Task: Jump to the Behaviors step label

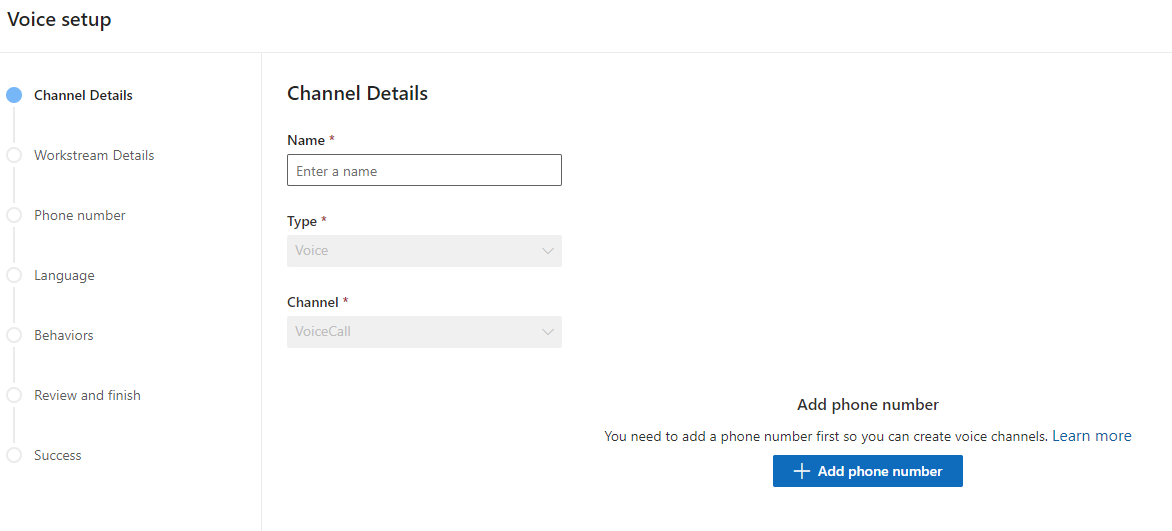Action: click(x=64, y=335)
